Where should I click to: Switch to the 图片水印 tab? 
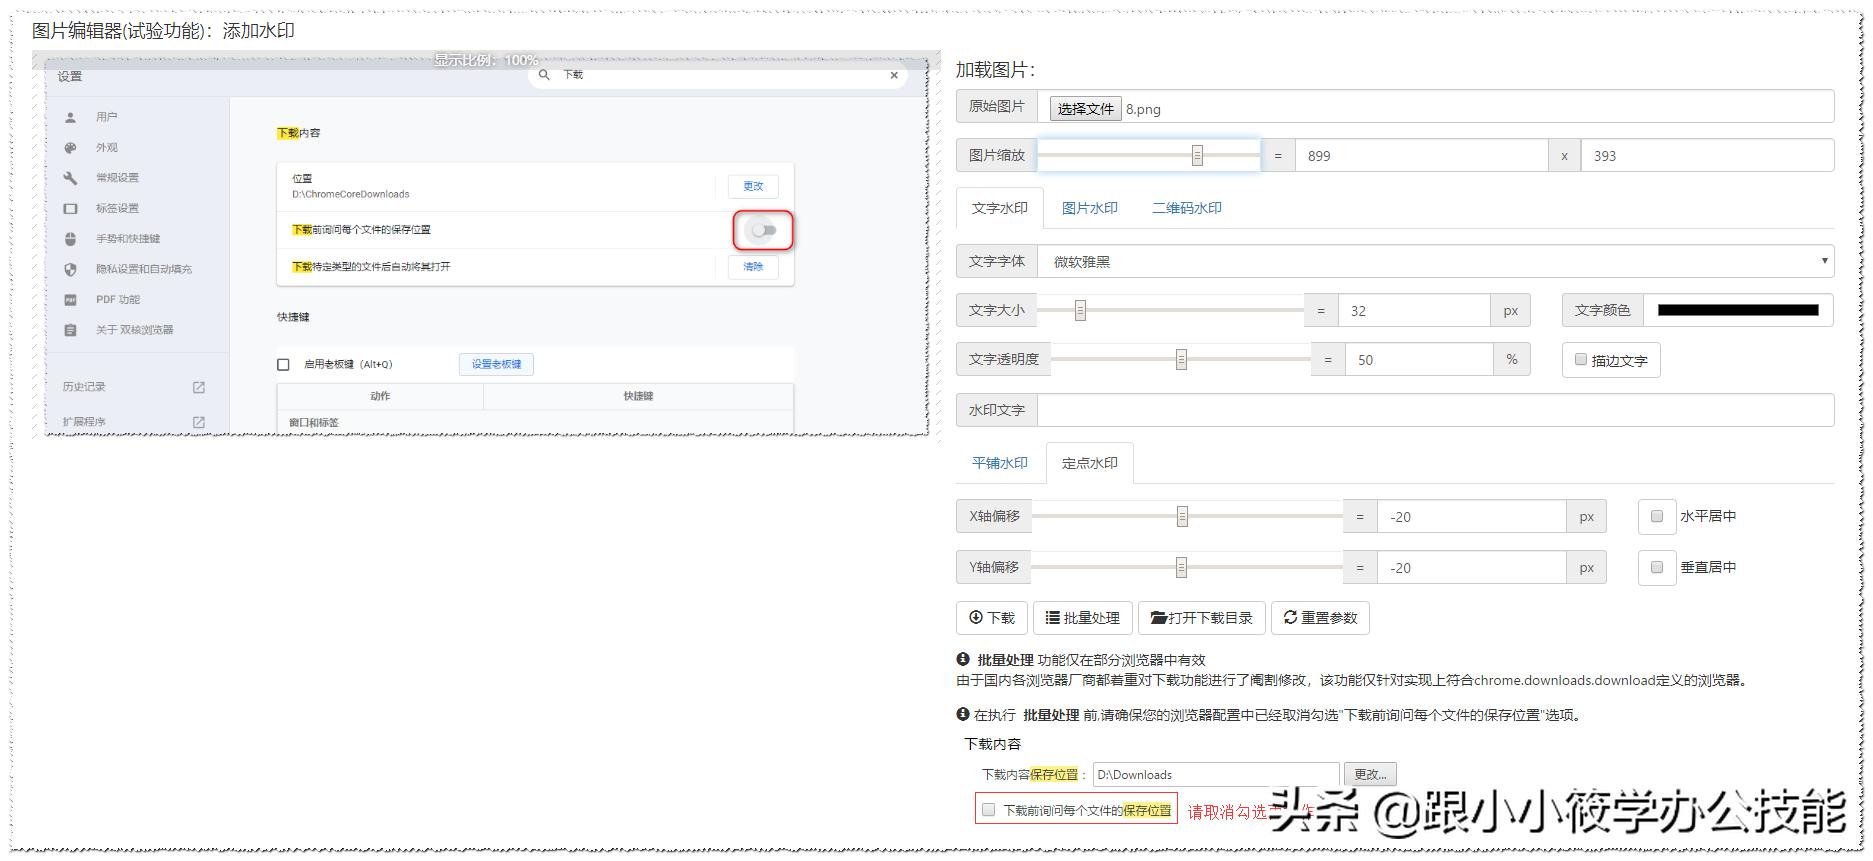click(x=1089, y=208)
